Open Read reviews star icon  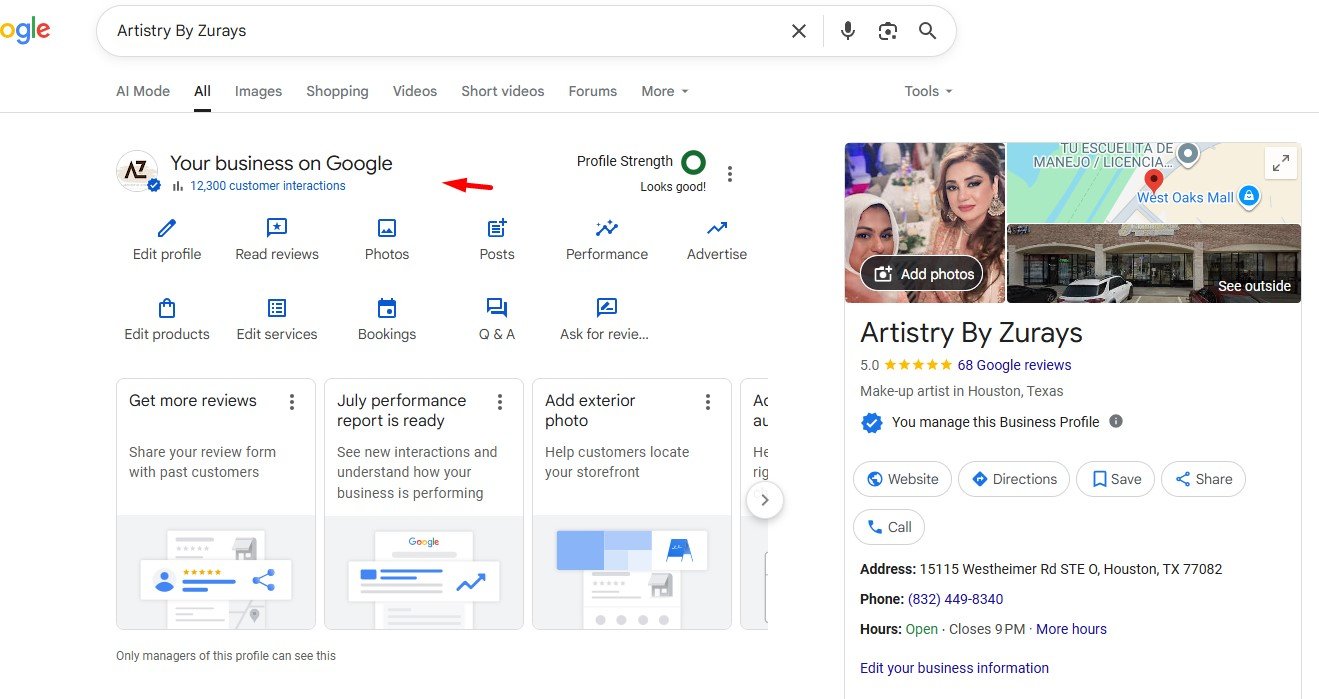point(277,228)
